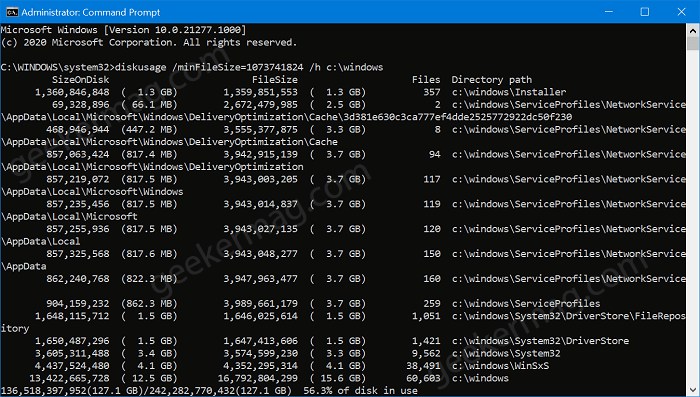700x397 pixels.
Task: Click the value 3,605,311,488
Action: 72,354
